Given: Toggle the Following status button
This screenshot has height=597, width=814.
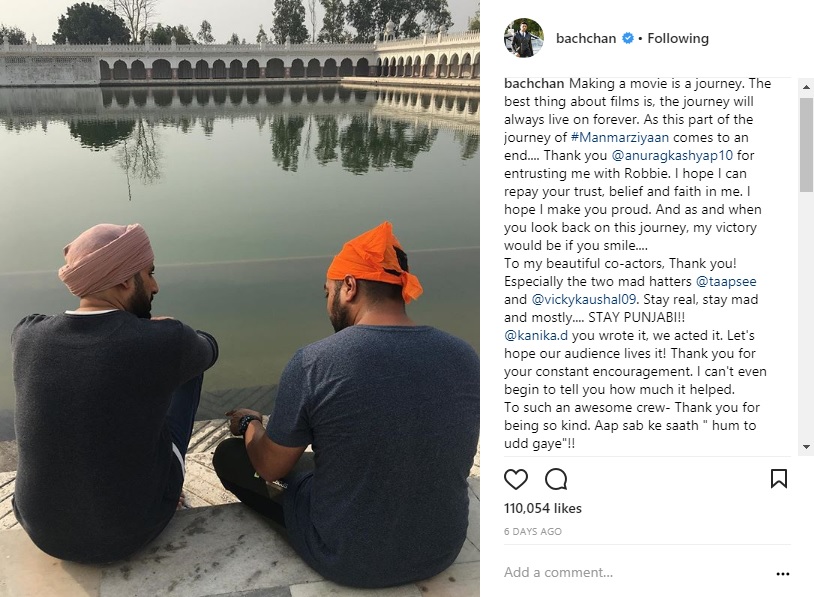Looking at the screenshot, I should tap(677, 38).
